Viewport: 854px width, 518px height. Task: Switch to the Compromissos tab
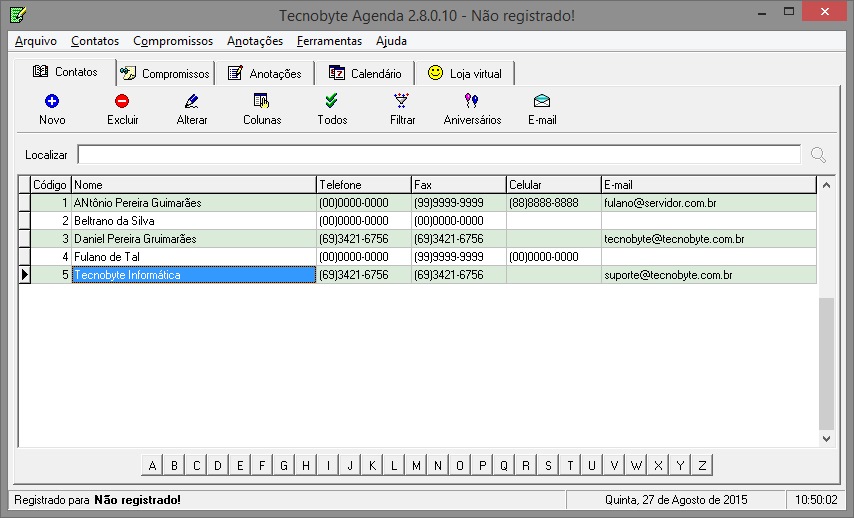pos(166,73)
